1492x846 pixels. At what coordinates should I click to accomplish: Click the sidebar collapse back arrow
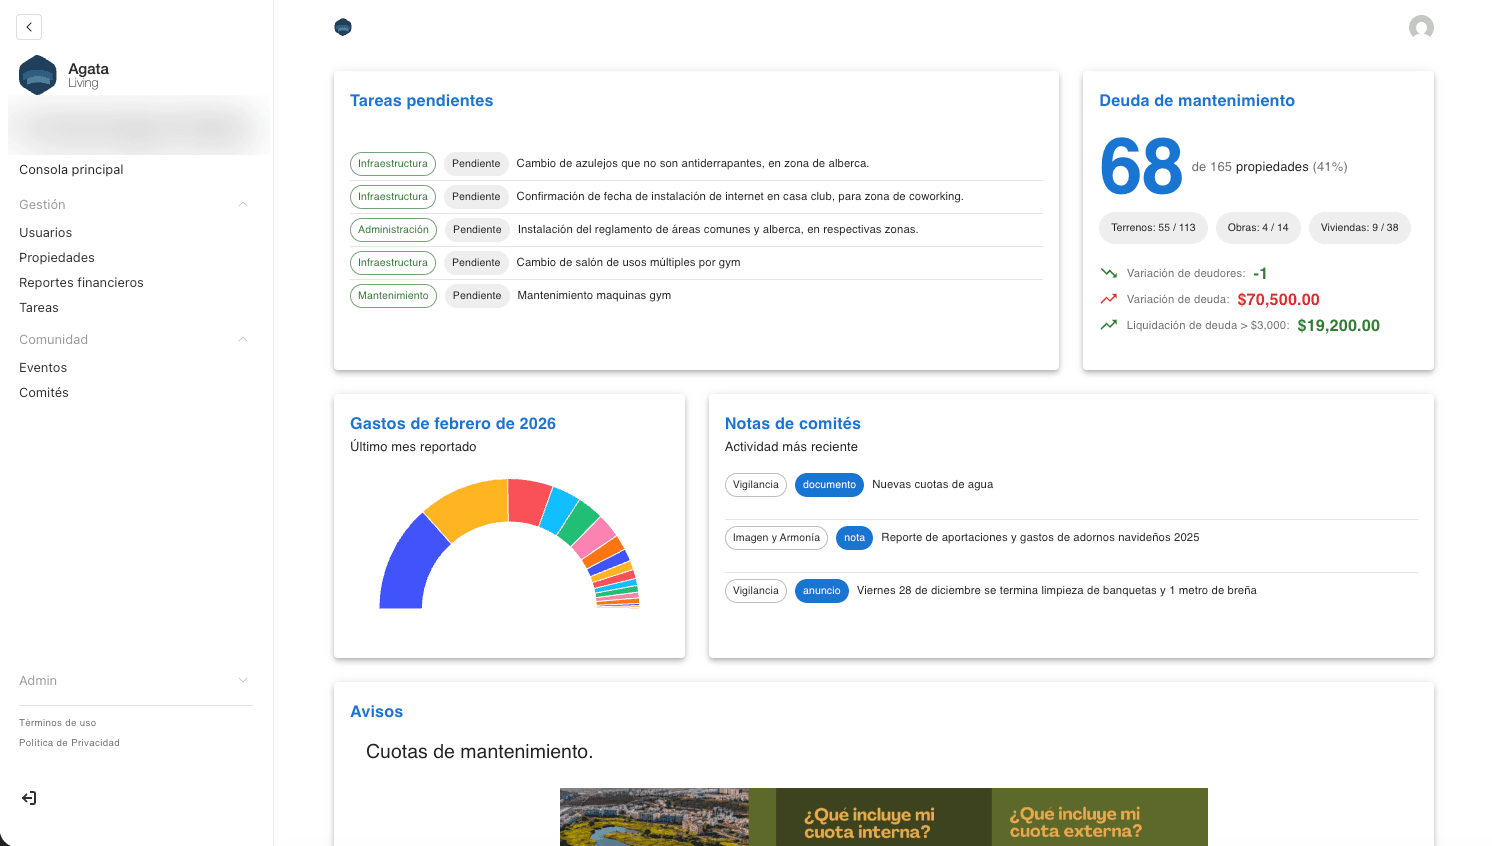coord(29,27)
